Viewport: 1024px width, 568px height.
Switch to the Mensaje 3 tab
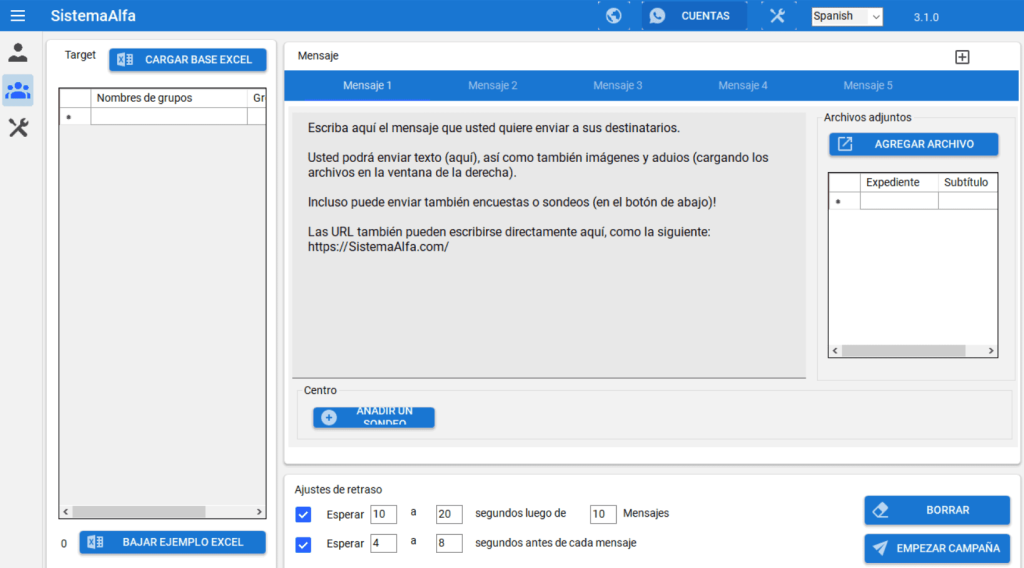(x=618, y=86)
